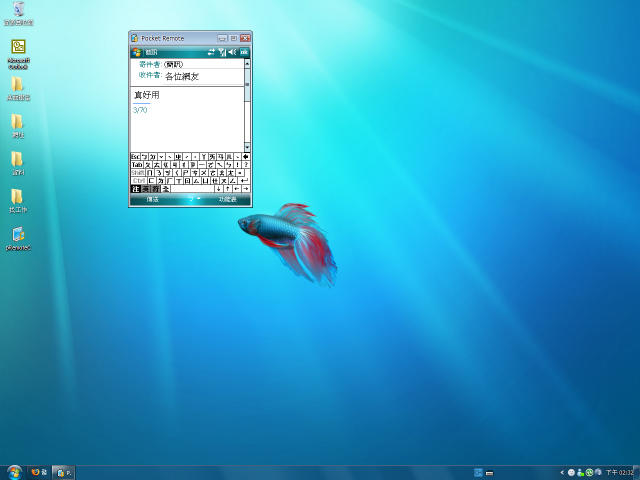Click the system tray clock showing 02:32
The height and width of the screenshot is (480, 640).
point(620,473)
